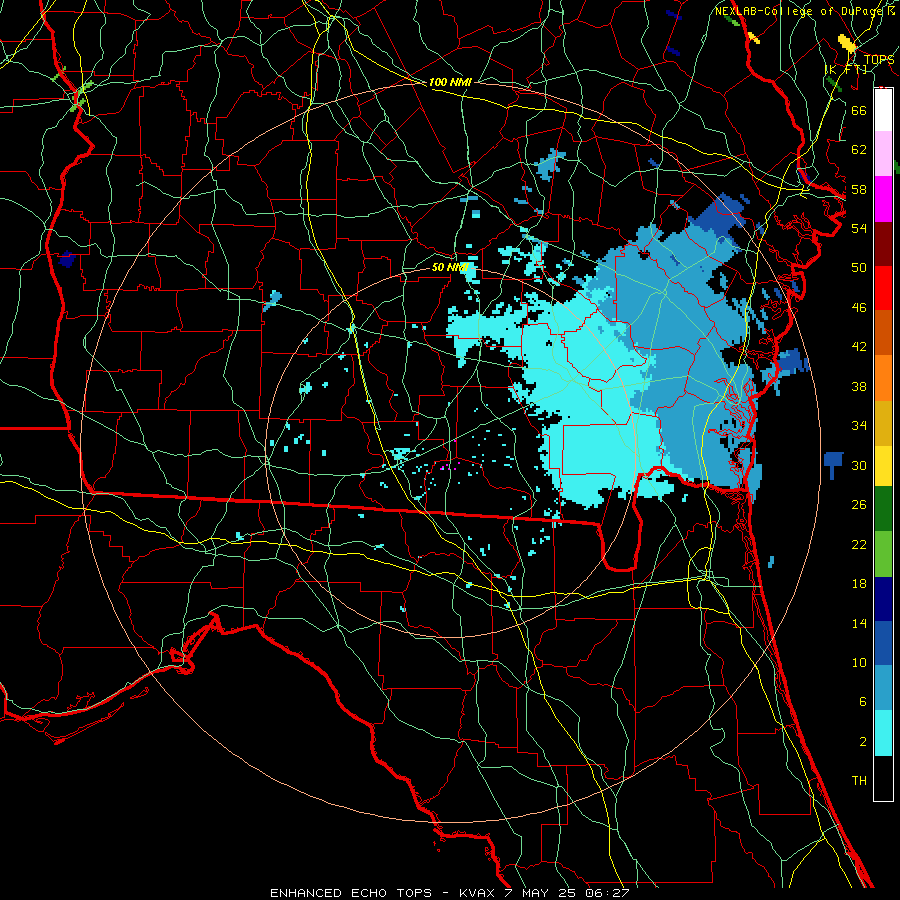Pick the navy blue legend swatch

coord(883,599)
